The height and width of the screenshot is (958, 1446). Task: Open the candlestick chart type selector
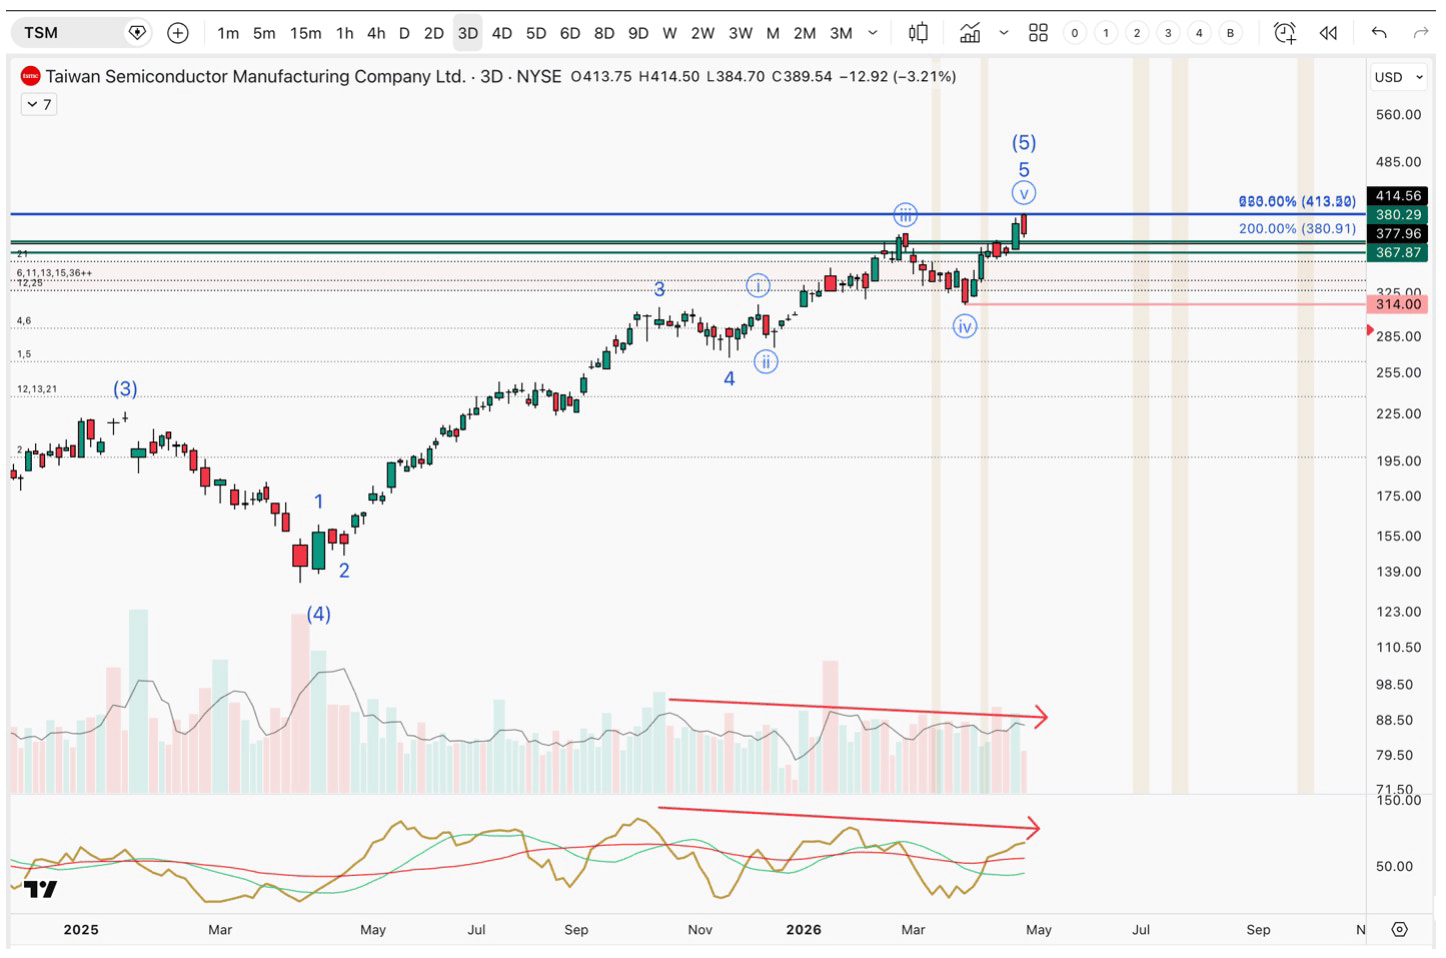pyautogui.click(x=918, y=33)
